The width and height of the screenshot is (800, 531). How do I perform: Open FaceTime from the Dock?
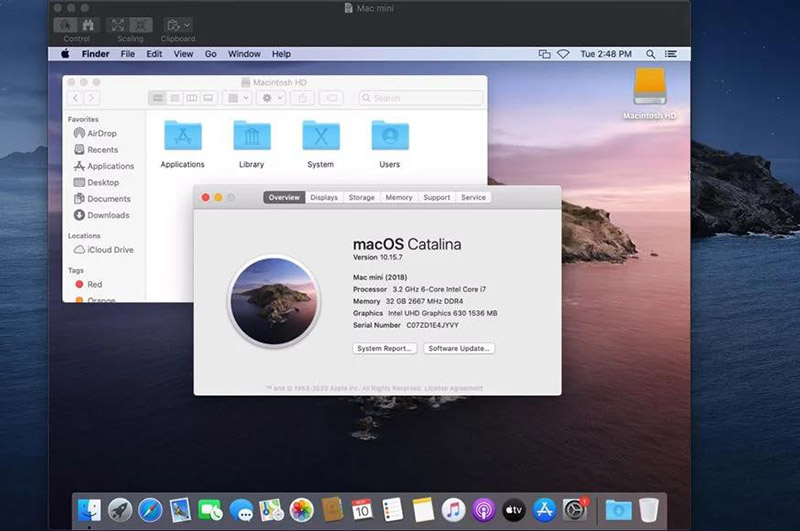click(x=210, y=510)
